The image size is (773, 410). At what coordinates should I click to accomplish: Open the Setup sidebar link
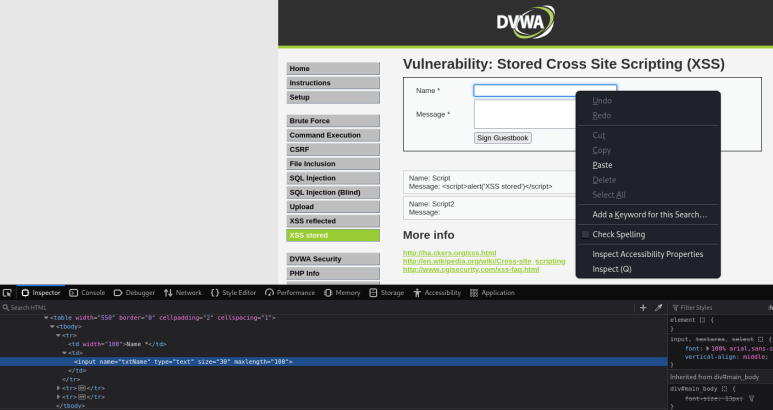(333, 97)
